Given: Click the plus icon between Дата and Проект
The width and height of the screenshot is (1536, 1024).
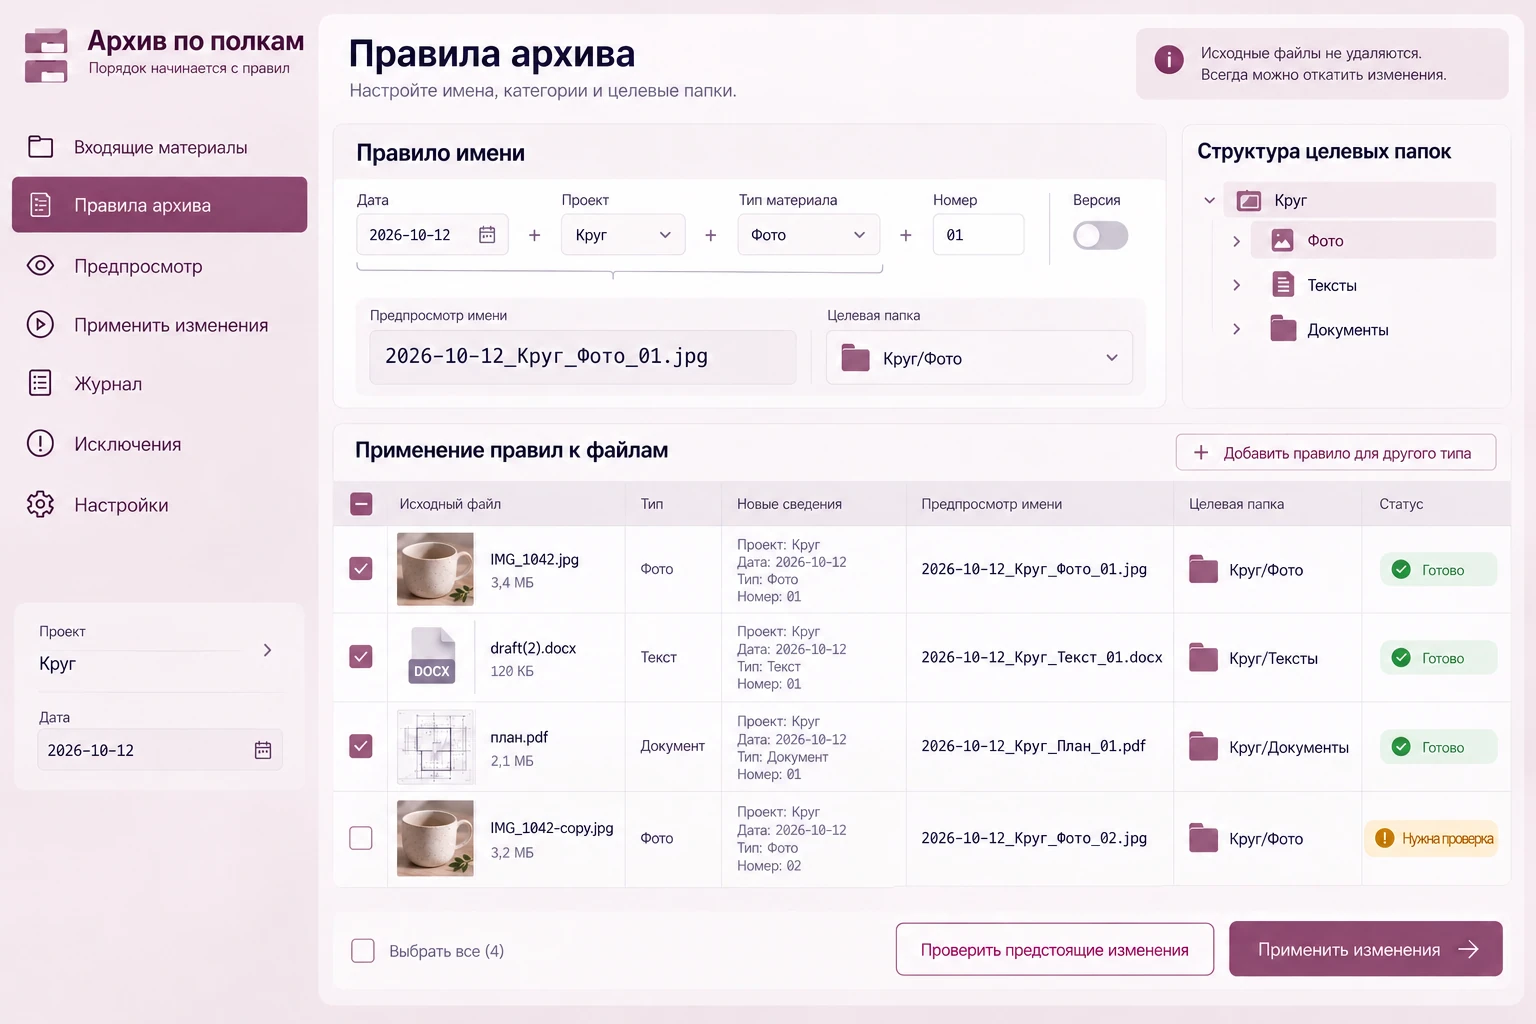Looking at the screenshot, I should coord(534,235).
